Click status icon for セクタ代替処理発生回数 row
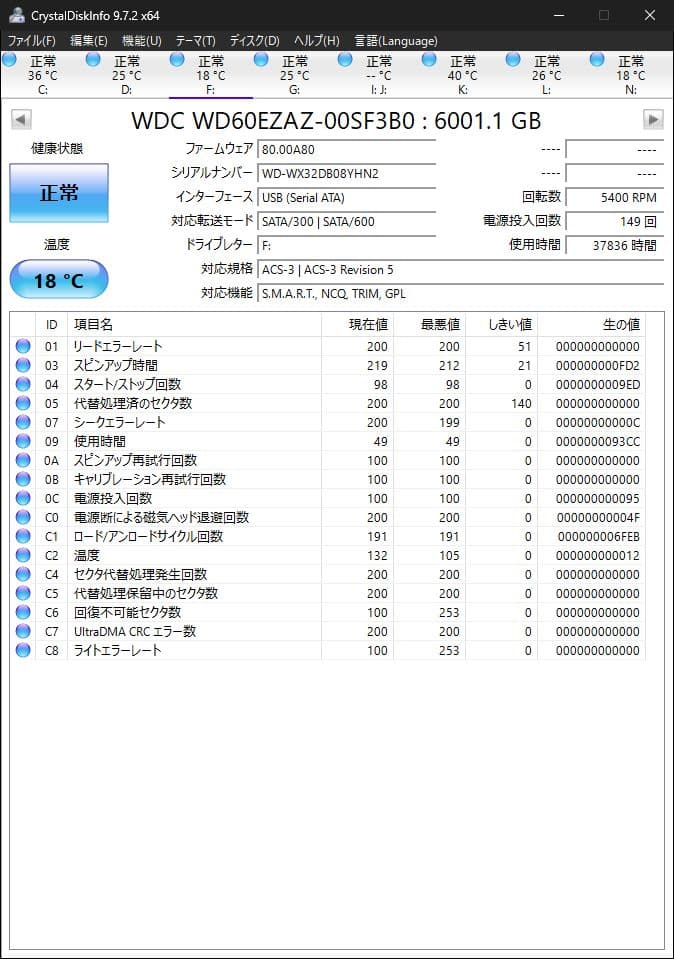The image size is (674, 959). pos(23,574)
